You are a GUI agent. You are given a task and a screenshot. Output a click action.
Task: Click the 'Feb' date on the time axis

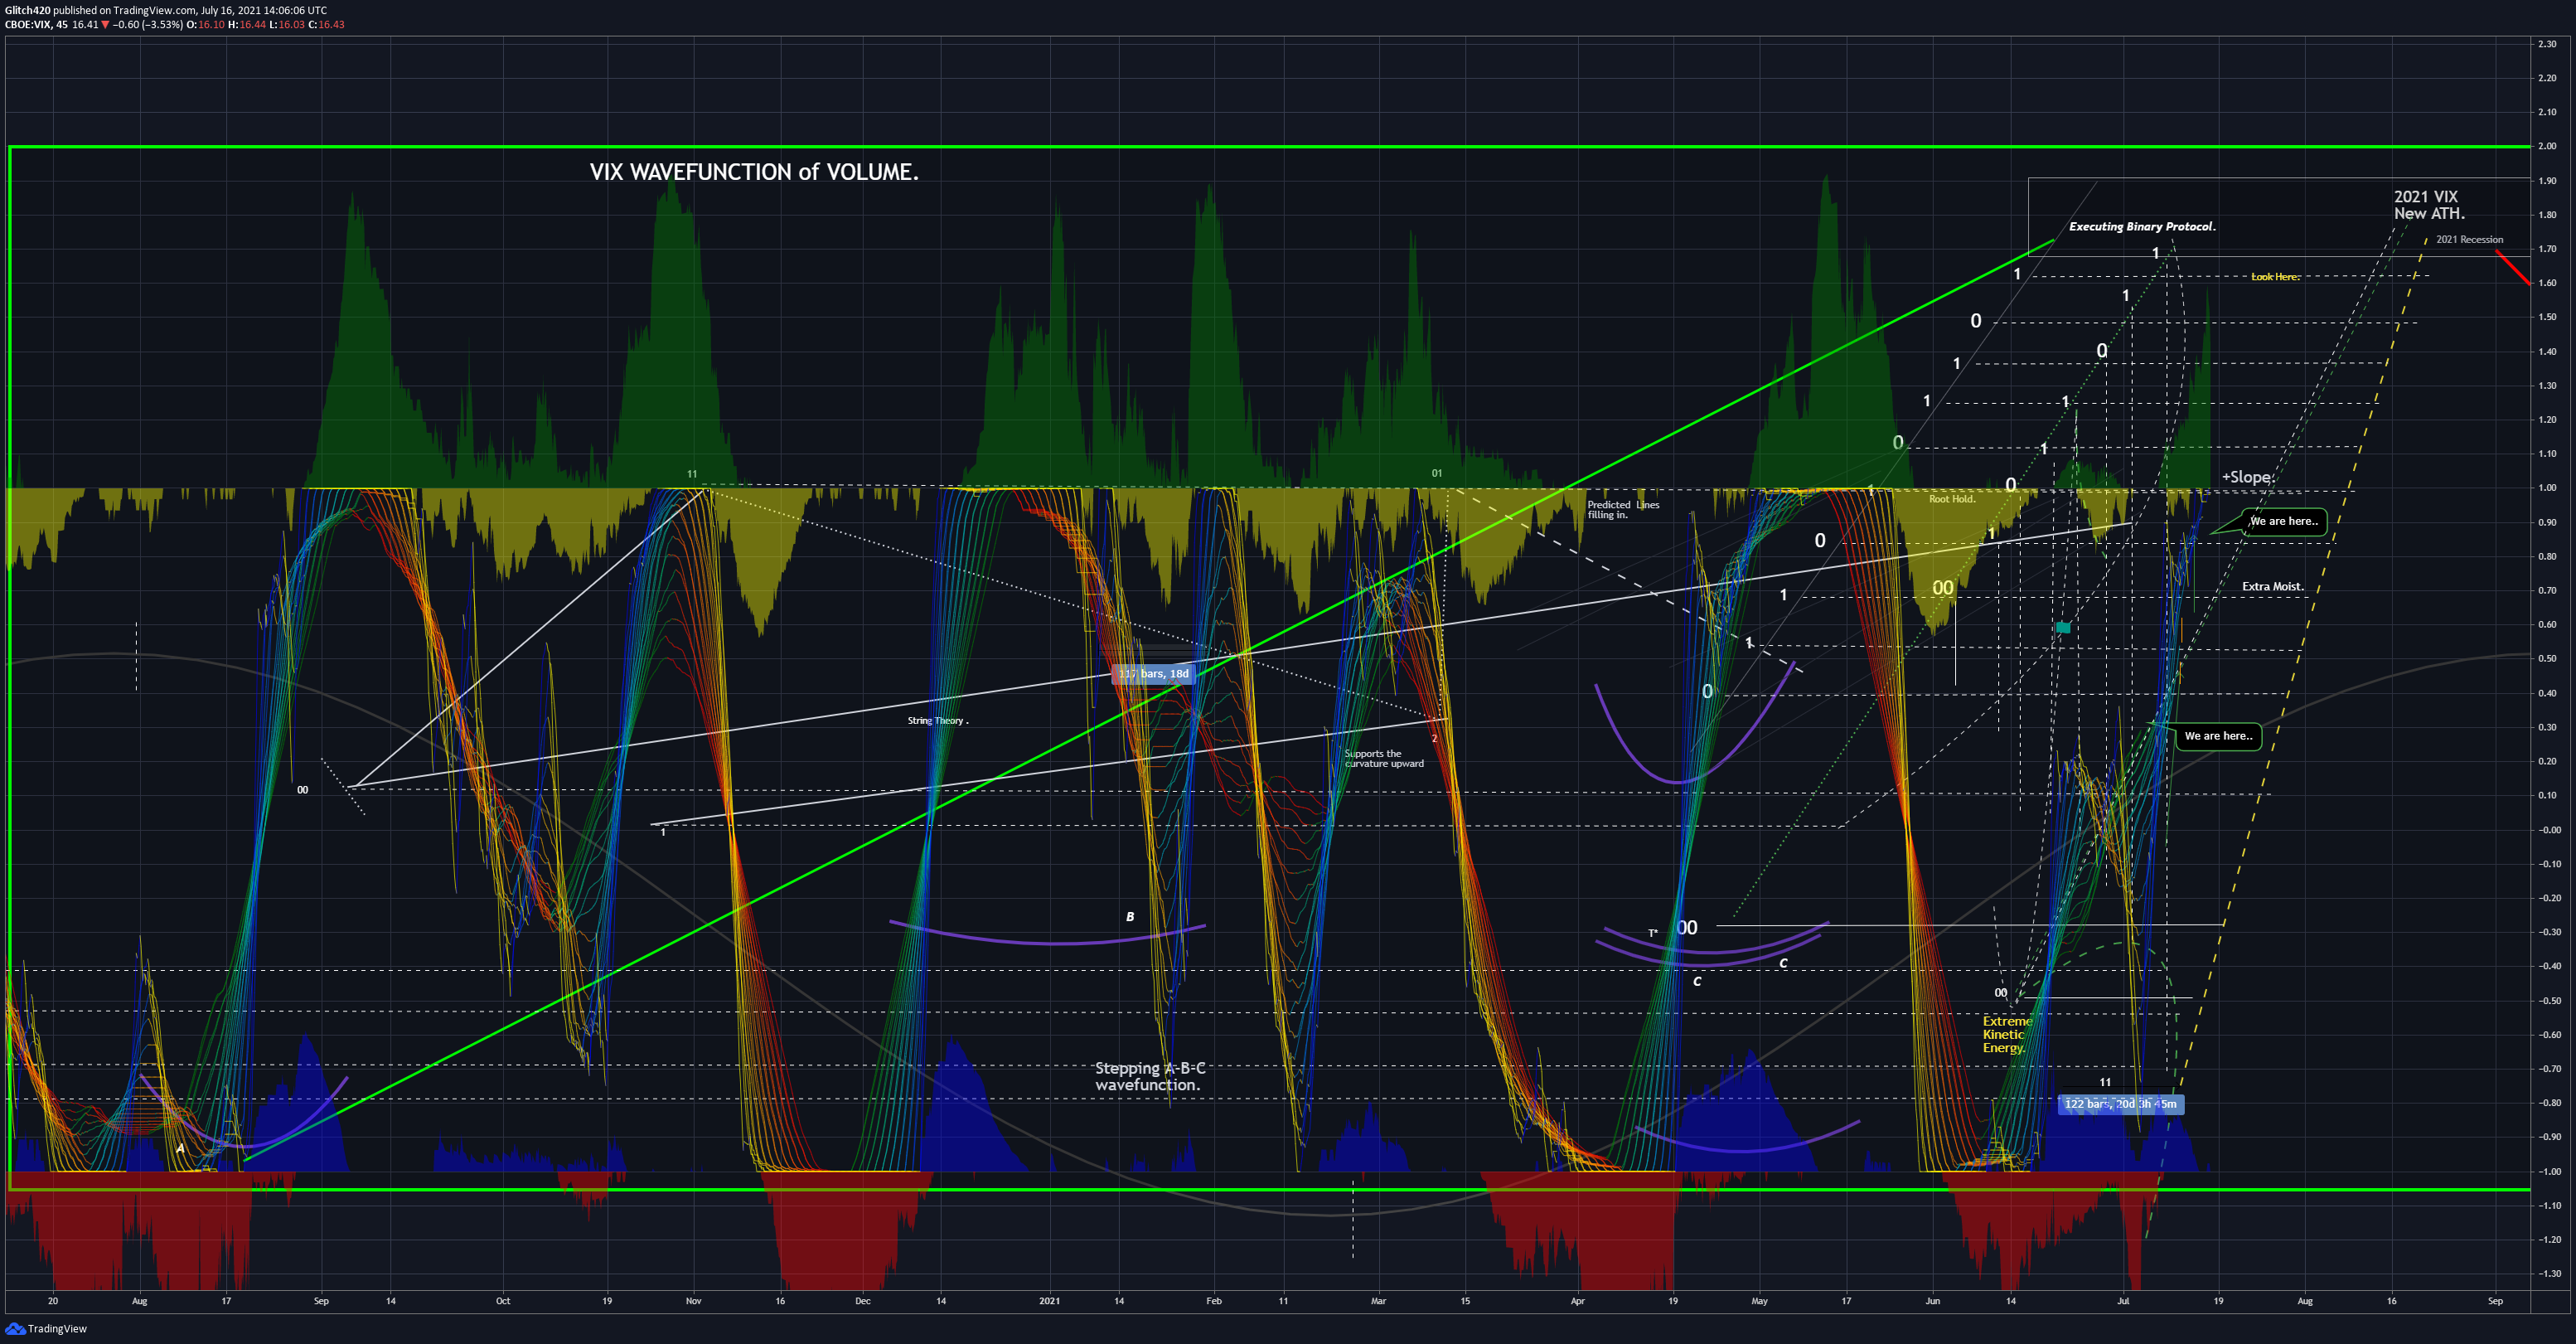click(1213, 1301)
